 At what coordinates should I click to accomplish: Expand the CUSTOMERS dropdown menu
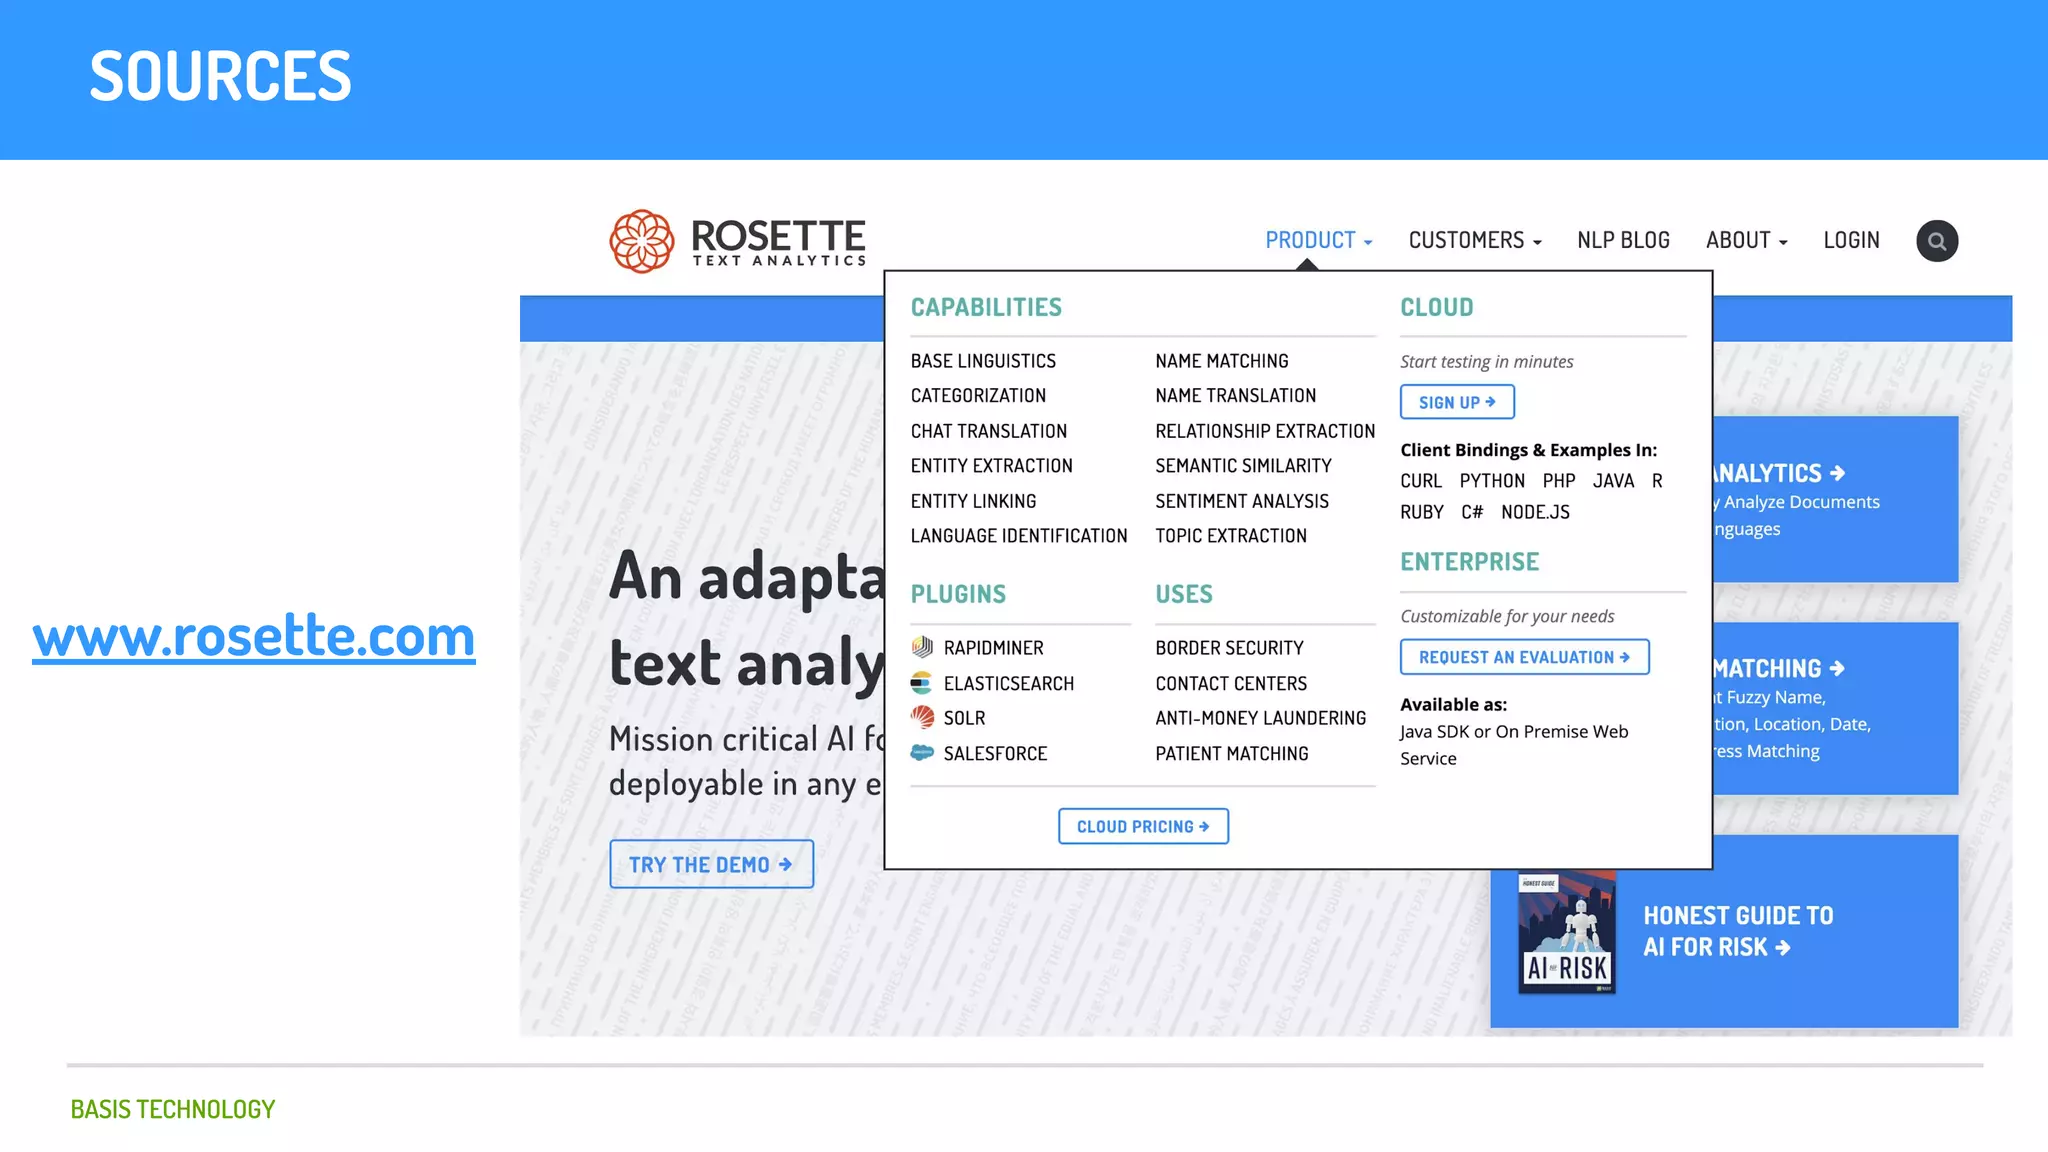(1475, 240)
